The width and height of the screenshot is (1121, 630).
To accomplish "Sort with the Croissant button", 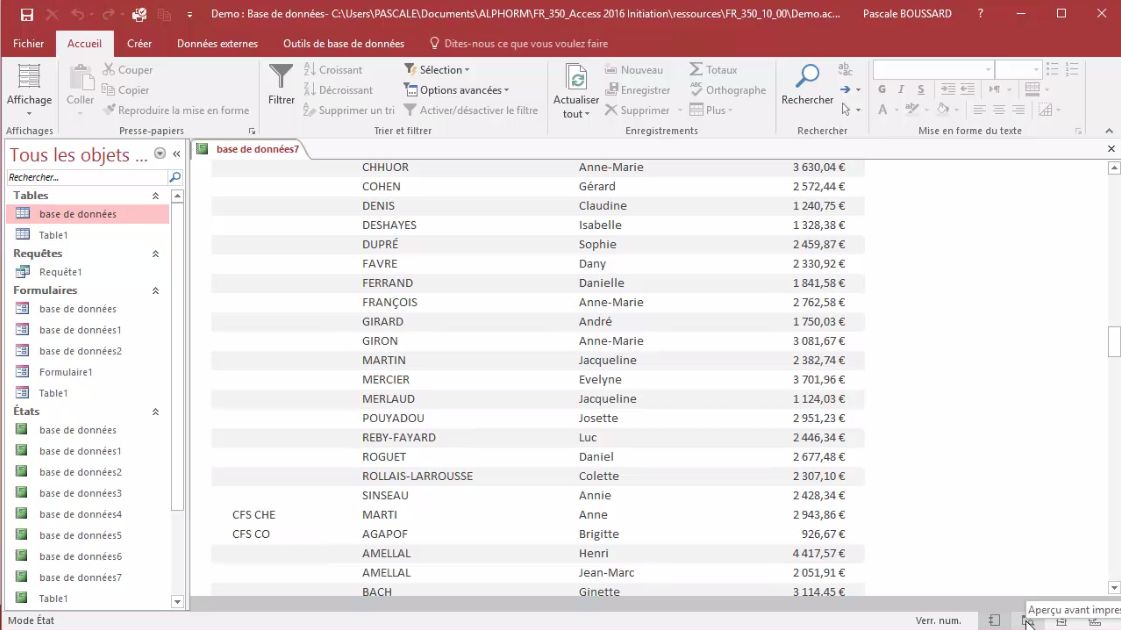I will pyautogui.click(x=333, y=69).
